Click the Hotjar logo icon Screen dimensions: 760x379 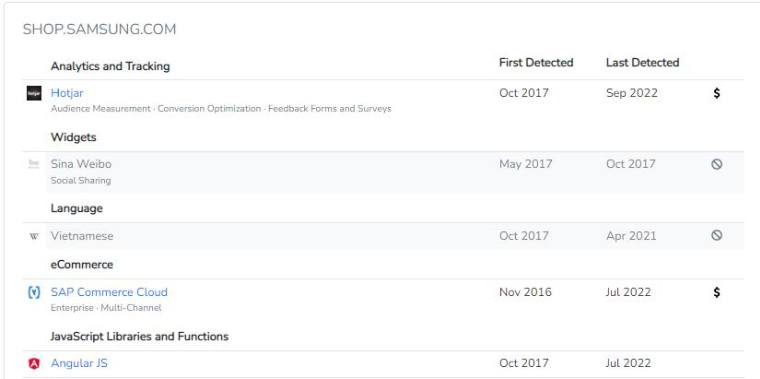coord(34,93)
